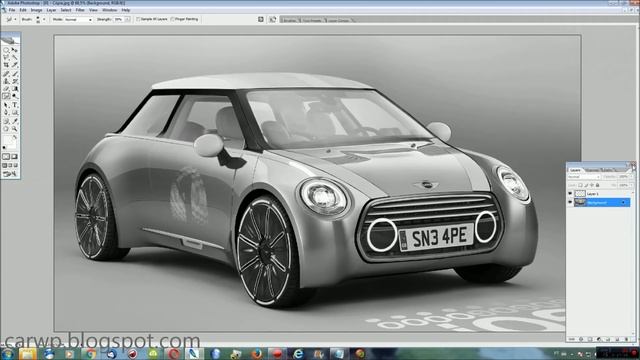Select the Marquee selection tool

coord(6,49)
